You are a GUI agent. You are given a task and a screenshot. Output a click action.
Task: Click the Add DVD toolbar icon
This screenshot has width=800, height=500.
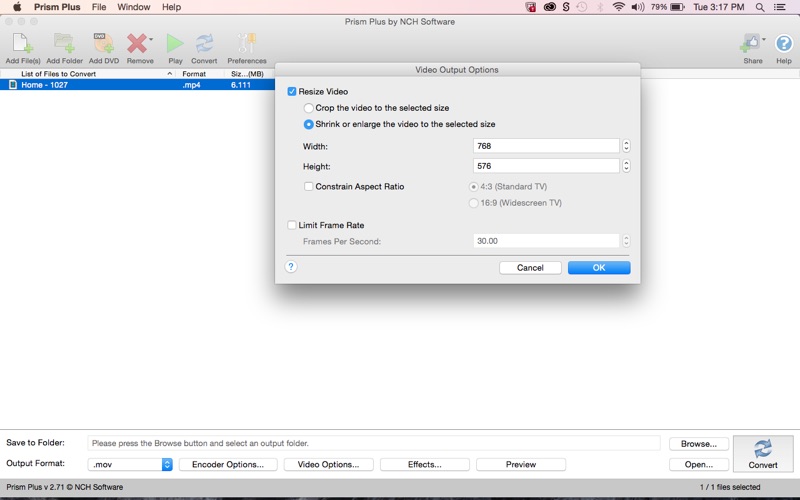[104, 44]
